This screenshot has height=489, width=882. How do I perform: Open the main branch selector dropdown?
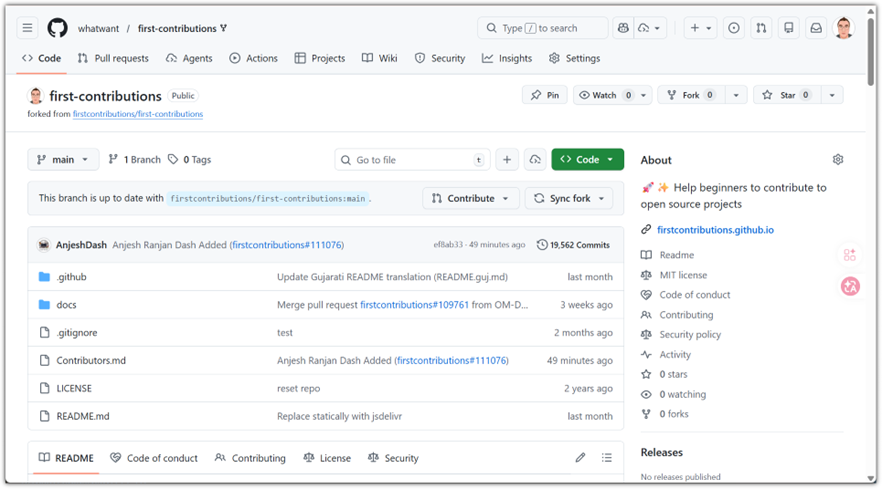coord(63,159)
